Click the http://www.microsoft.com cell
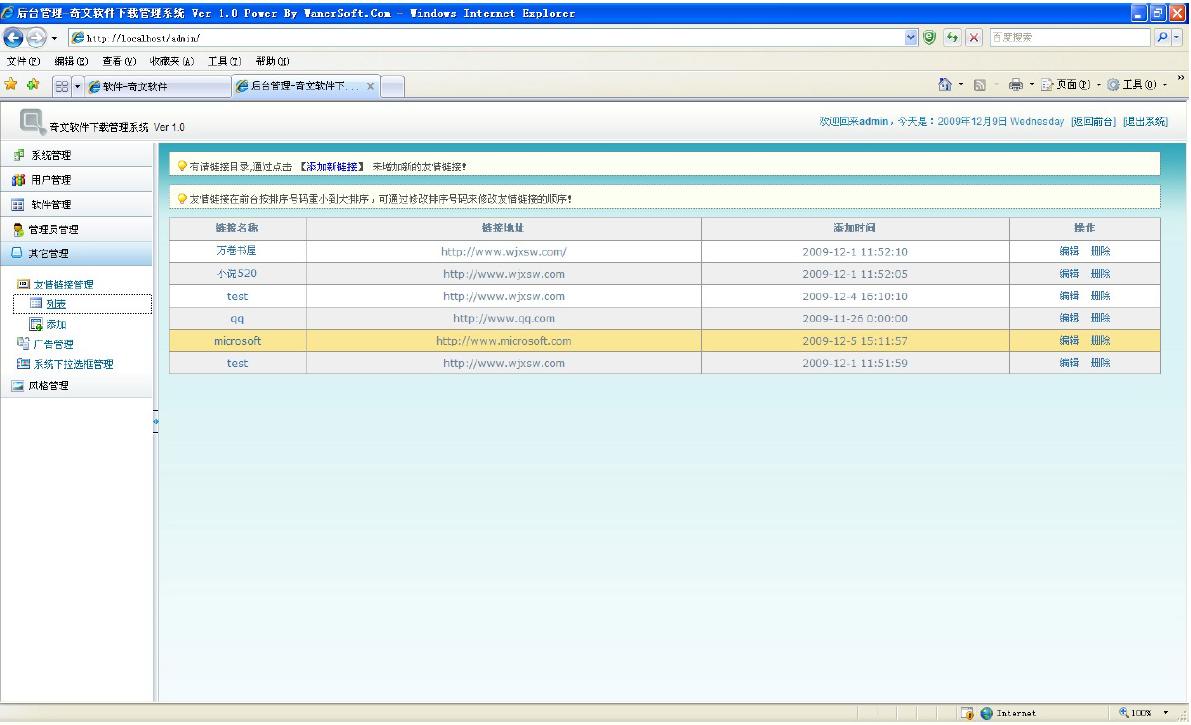Screen dimensions: 1191x725 coord(504,341)
